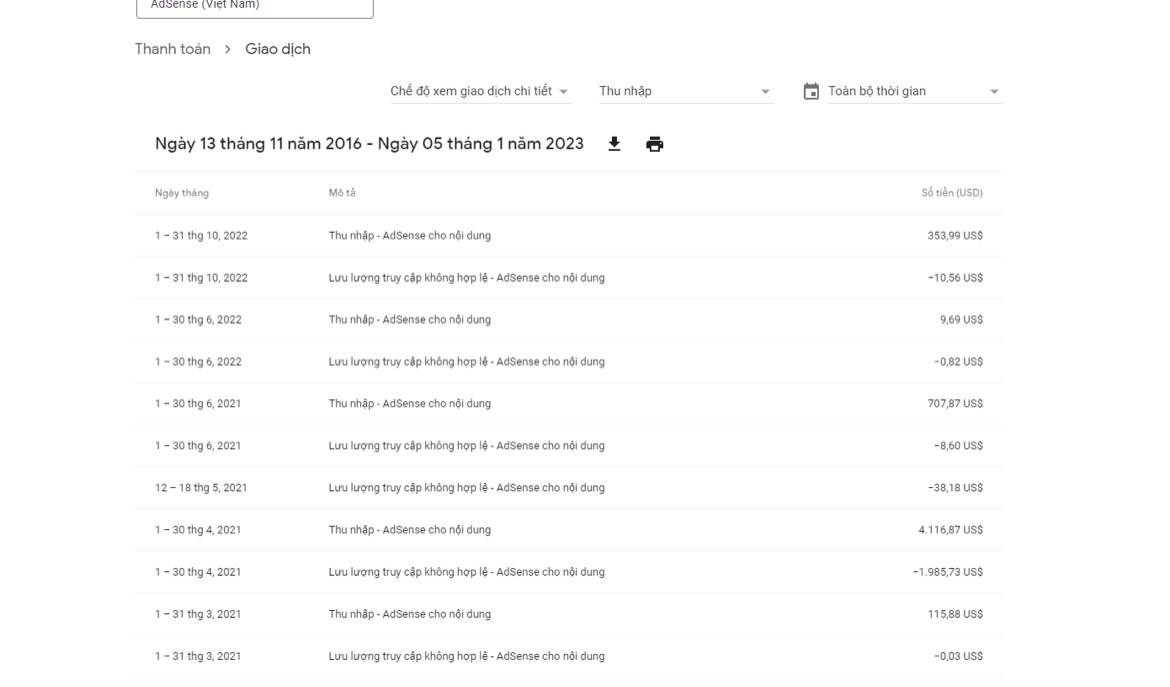The height and width of the screenshot is (687, 1170).
Task: Open the 'Chế độ xem giao dịch chi tiết' dropdown
Action: click(x=479, y=91)
